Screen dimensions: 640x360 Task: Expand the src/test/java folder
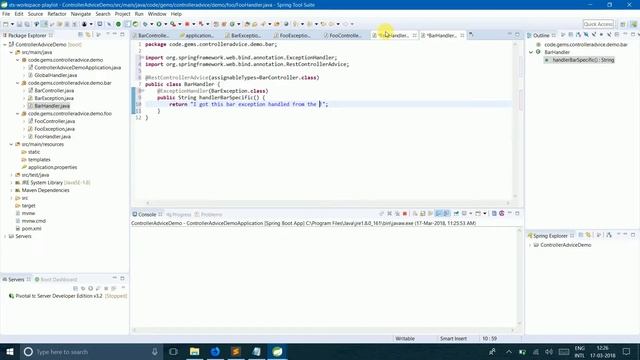(x=11, y=175)
